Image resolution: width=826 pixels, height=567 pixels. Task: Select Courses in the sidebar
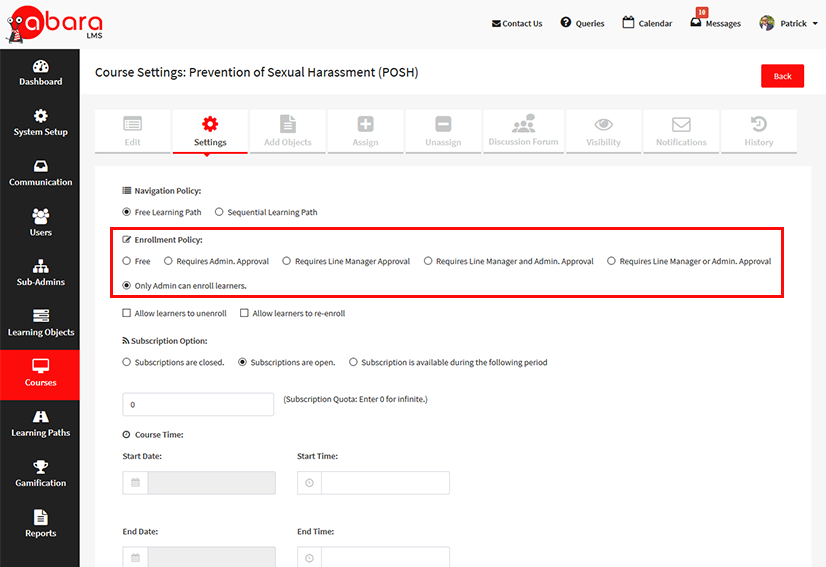coord(41,374)
